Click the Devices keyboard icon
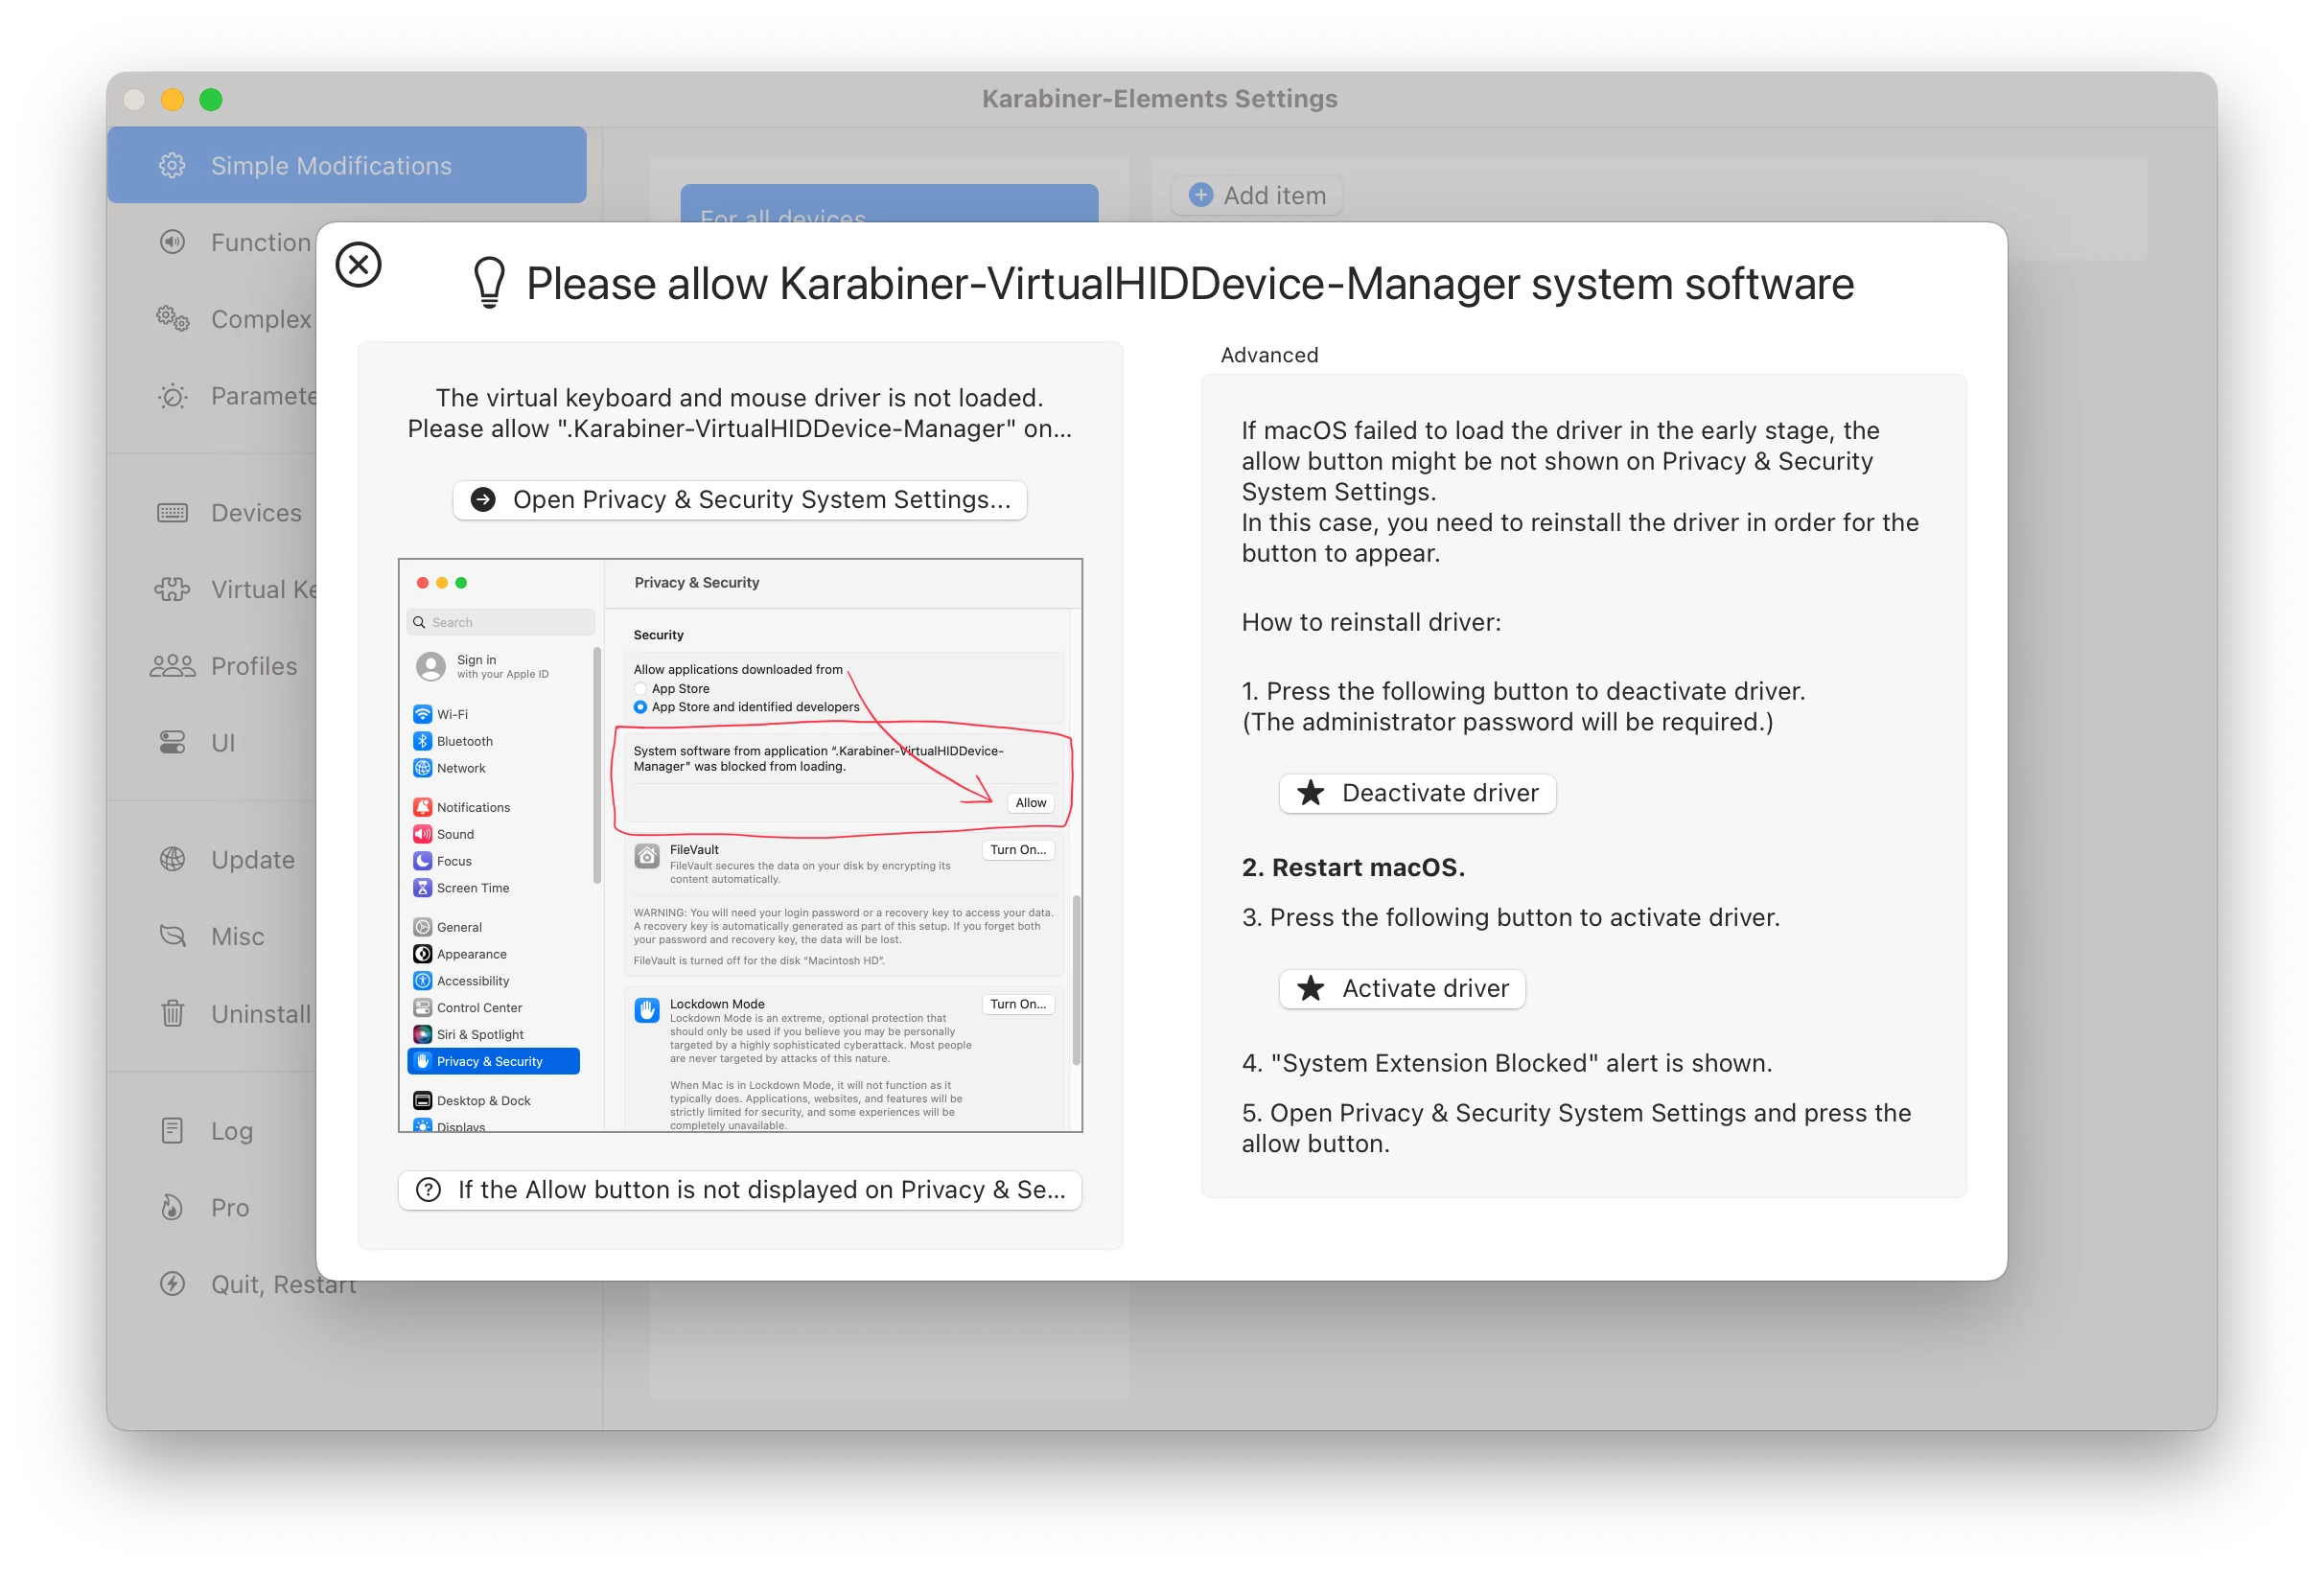This screenshot has height=1572, width=2324. click(x=172, y=513)
